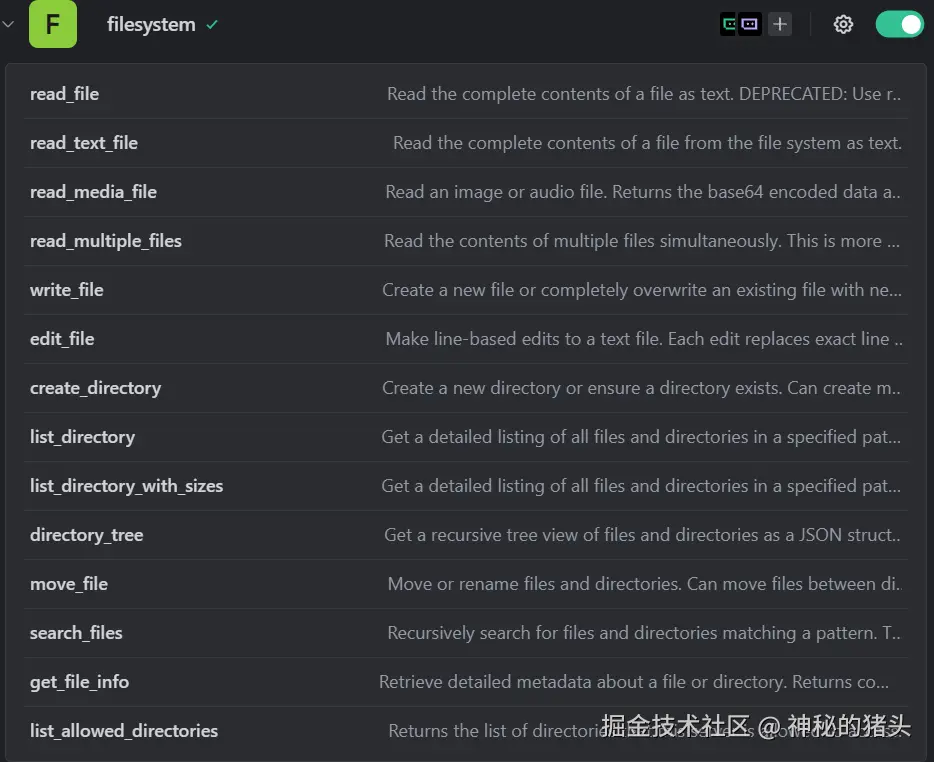The image size is (934, 762).
Task: Click the create_directory tool row
Action: point(95,388)
